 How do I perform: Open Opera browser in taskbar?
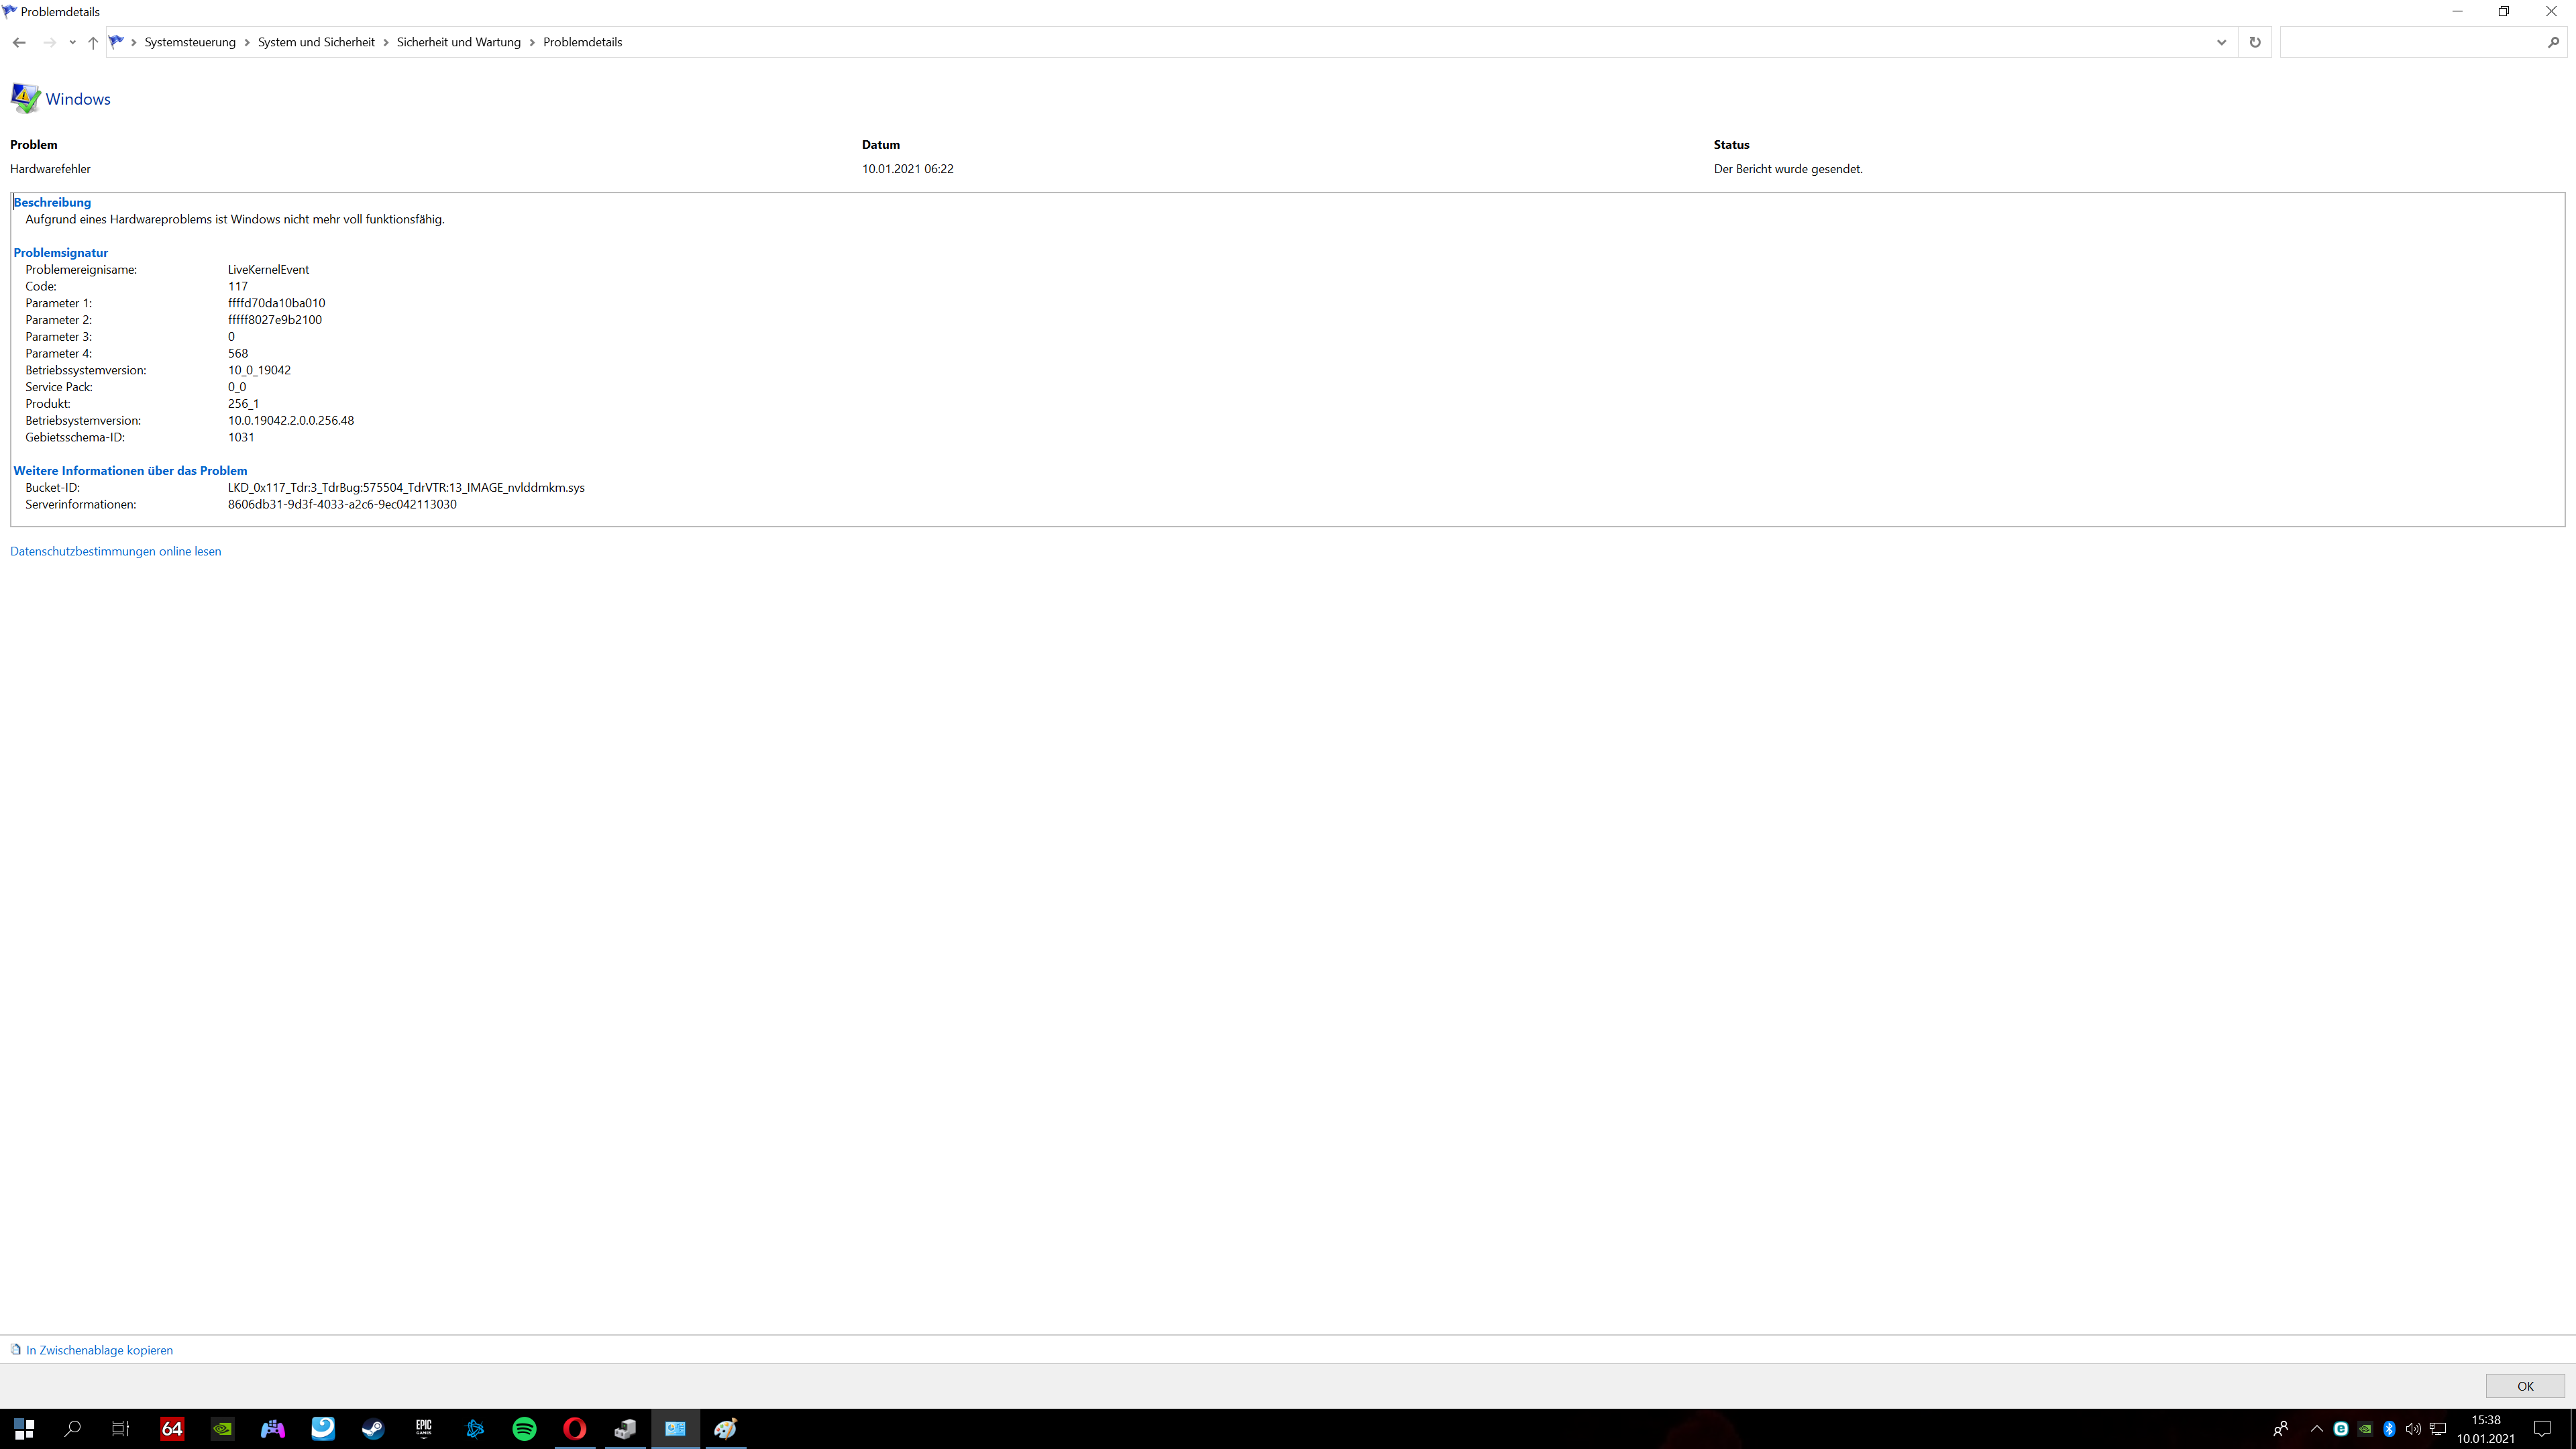tap(574, 1428)
